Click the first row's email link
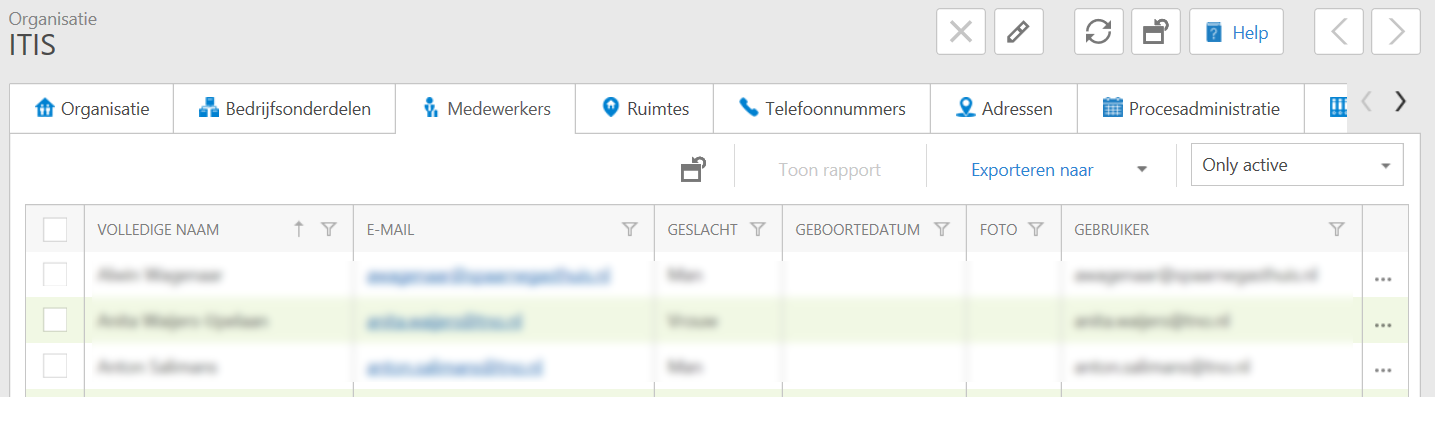 (x=489, y=274)
